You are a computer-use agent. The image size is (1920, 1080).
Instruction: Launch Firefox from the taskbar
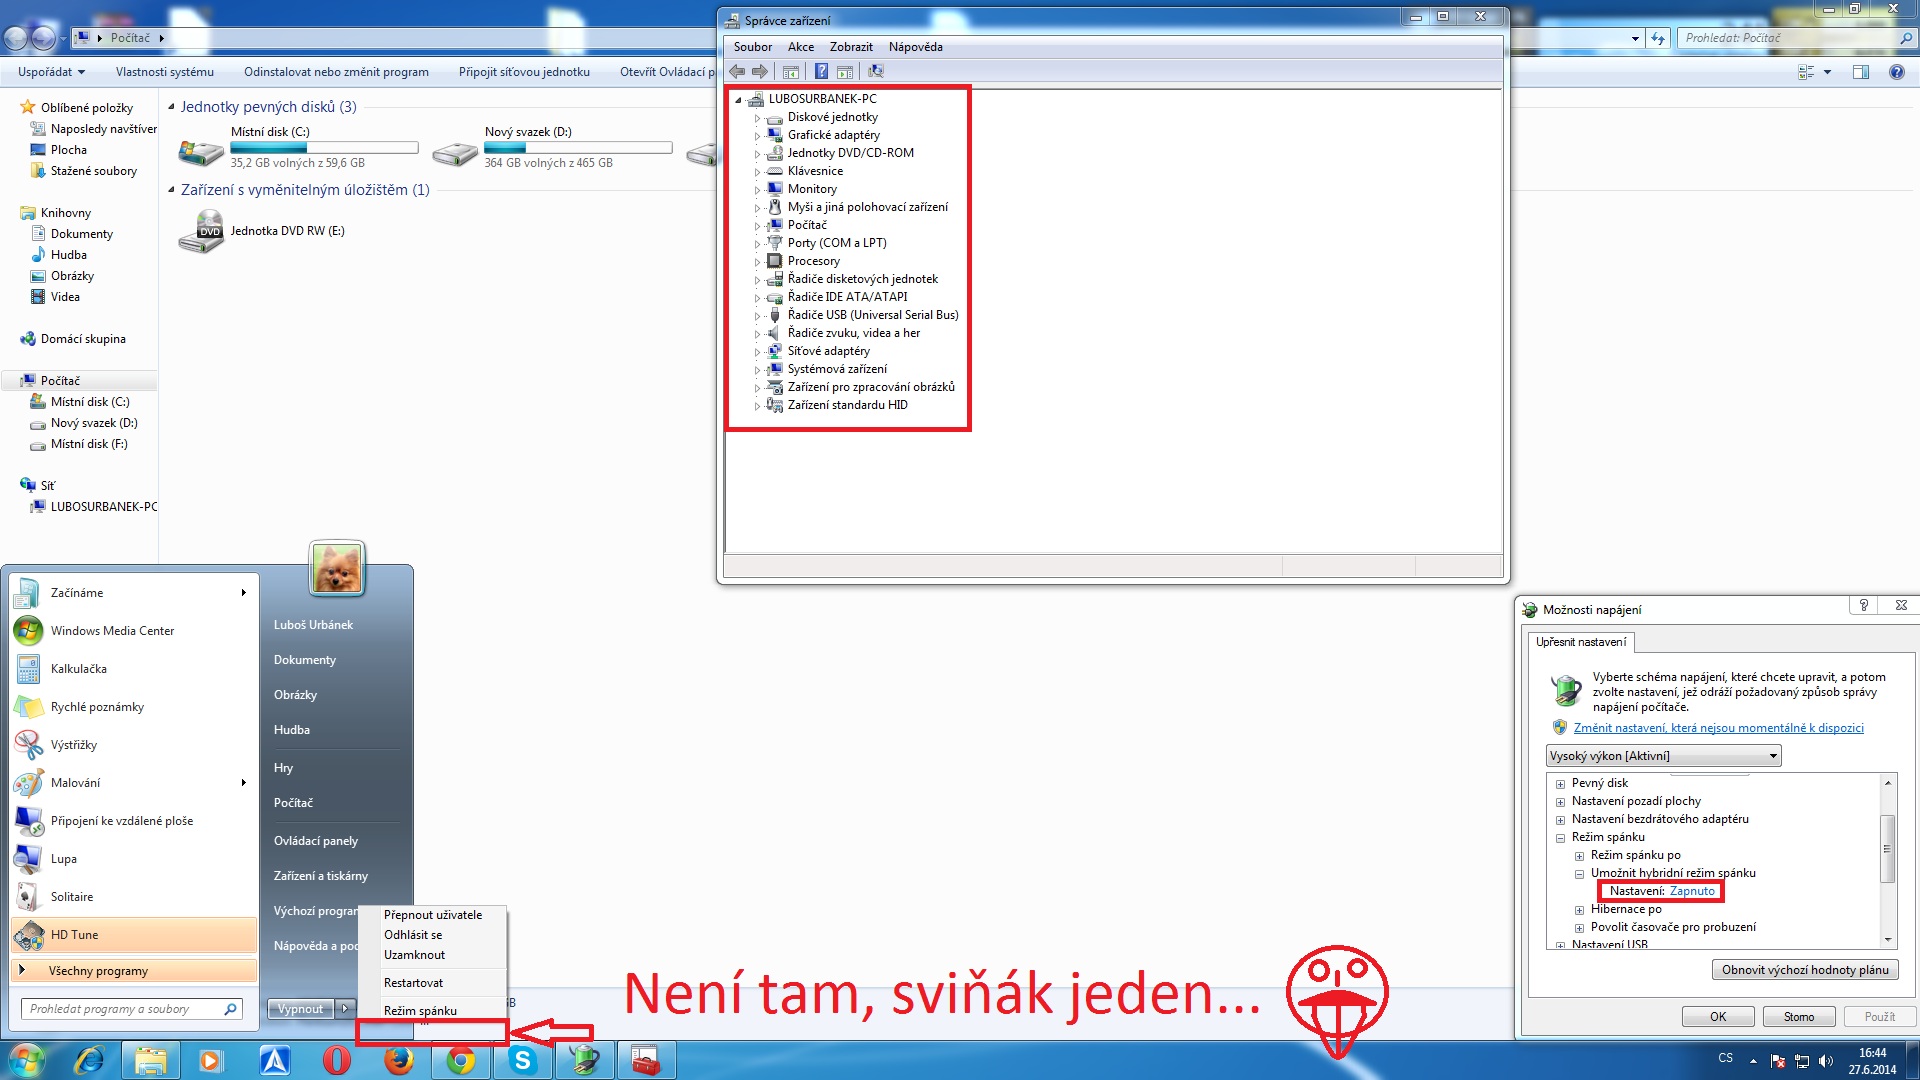coord(399,1060)
